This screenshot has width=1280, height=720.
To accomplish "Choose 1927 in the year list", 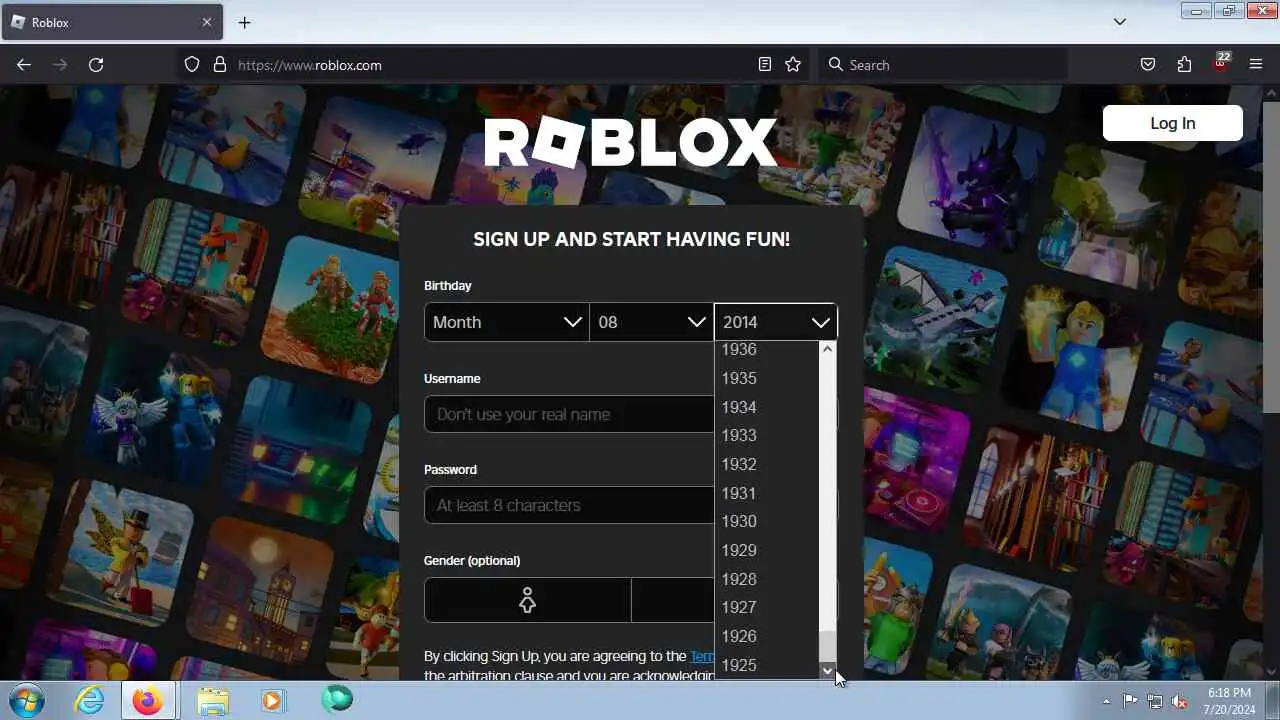I will (767, 607).
